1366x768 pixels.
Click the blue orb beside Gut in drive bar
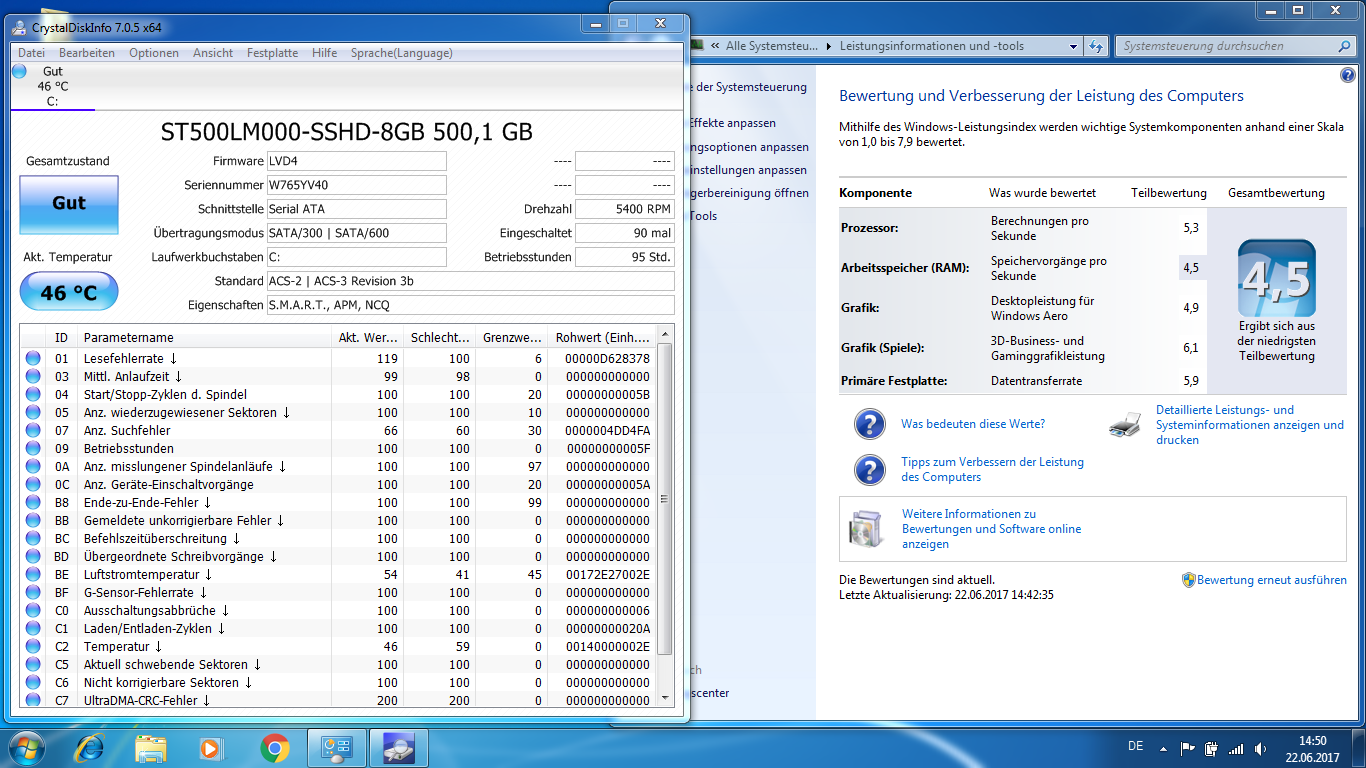pos(20,71)
